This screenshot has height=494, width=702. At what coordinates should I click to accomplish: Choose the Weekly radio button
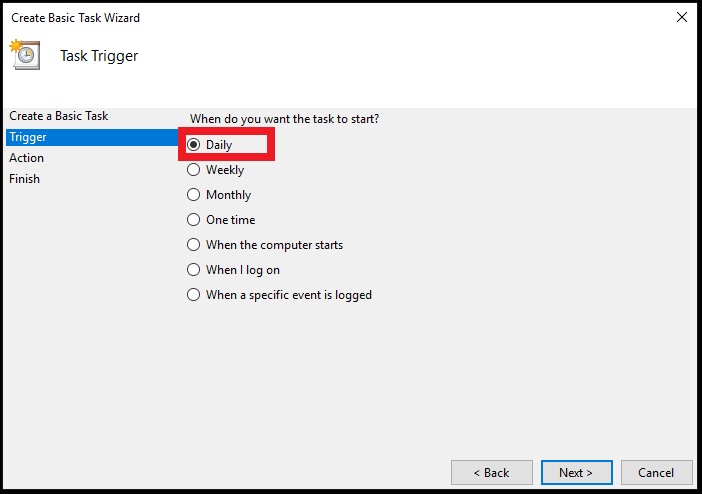pos(194,170)
